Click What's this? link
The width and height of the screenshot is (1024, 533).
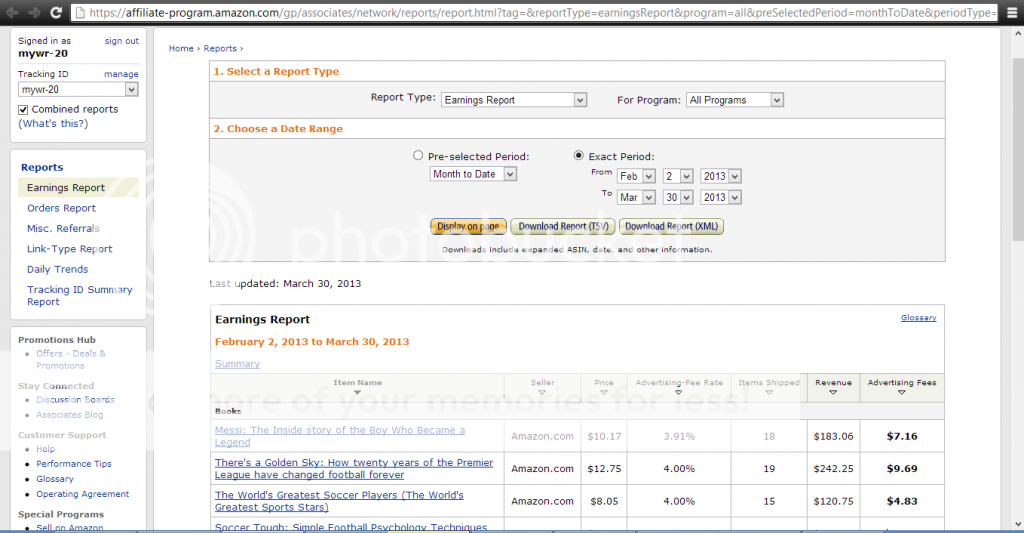pos(53,123)
